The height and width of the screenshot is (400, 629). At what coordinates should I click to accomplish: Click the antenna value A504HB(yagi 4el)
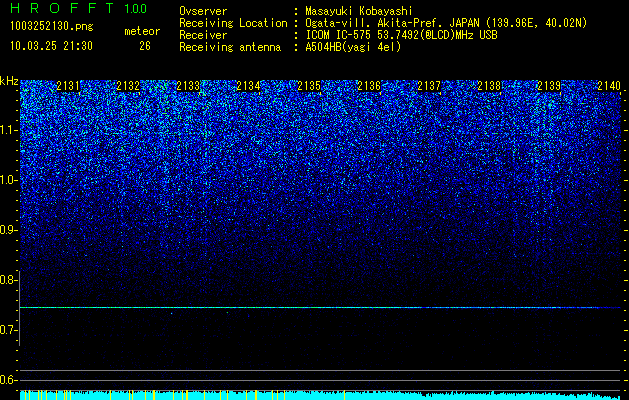point(353,47)
